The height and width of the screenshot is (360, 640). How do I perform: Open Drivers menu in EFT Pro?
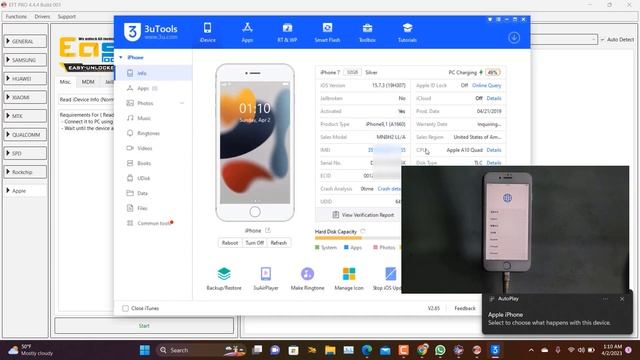[42, 17]
